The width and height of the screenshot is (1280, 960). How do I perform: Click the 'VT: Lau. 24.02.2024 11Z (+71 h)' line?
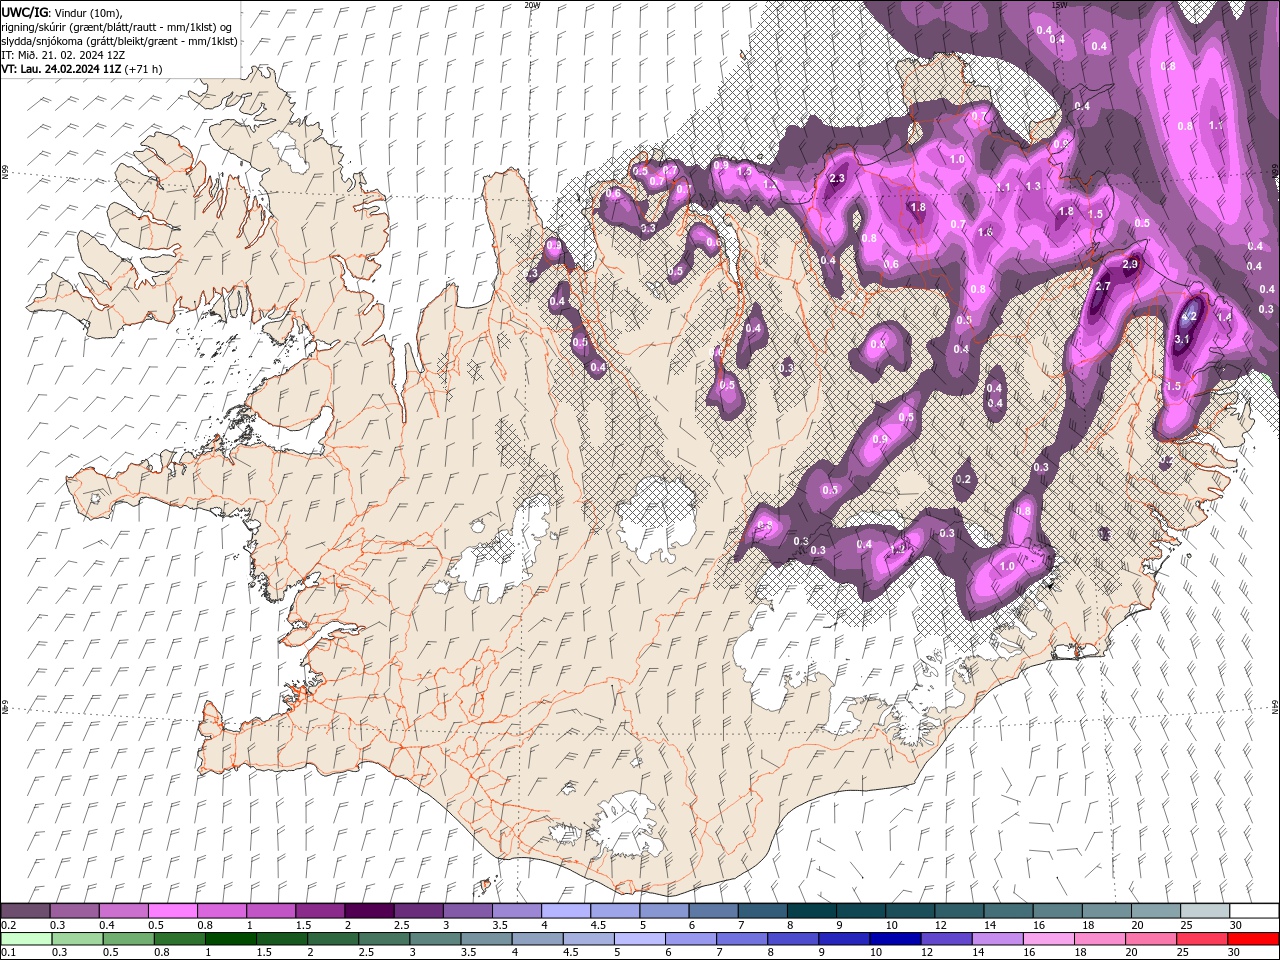[82, 69]
